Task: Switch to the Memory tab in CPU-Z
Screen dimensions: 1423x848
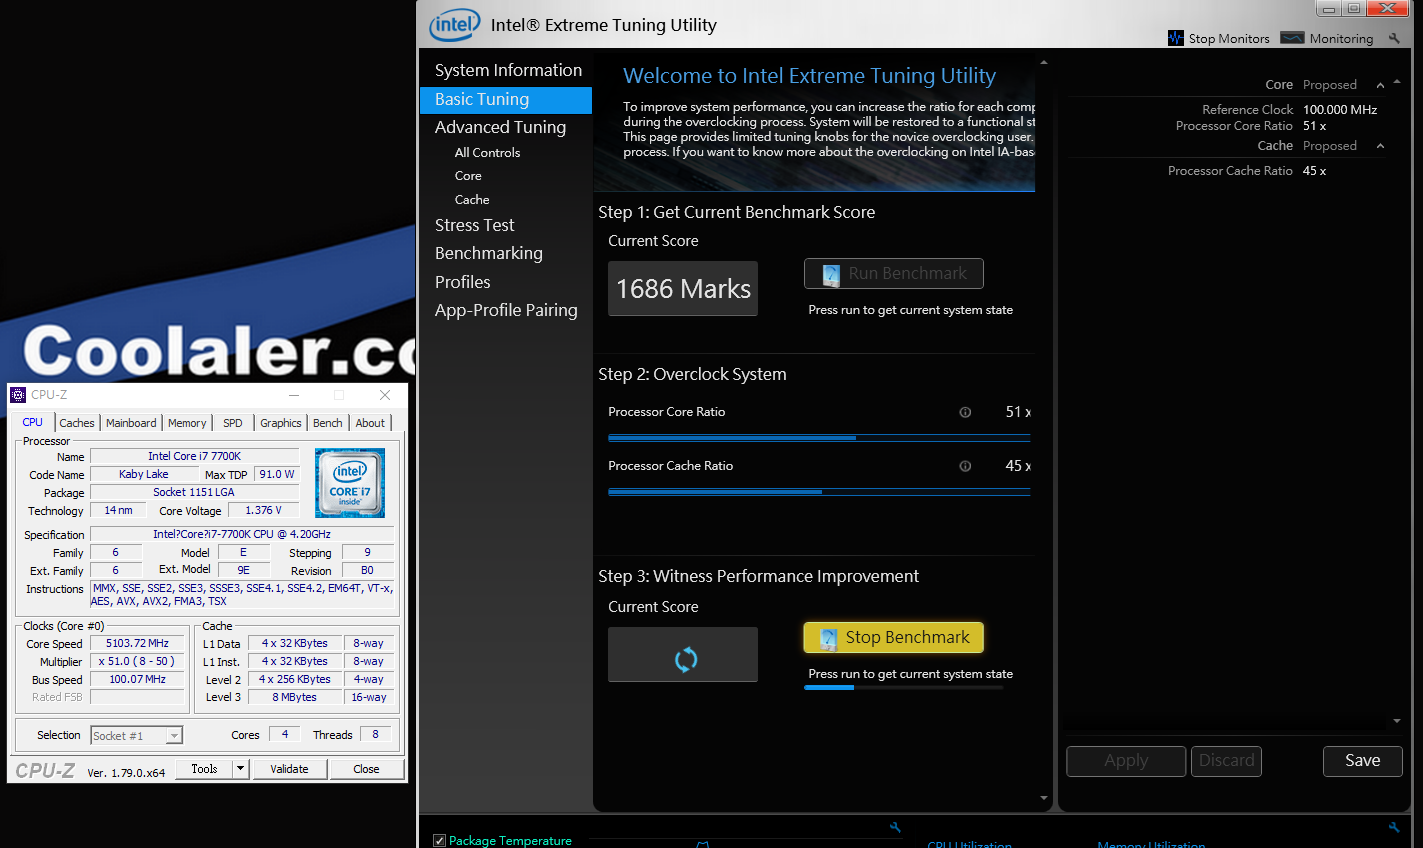Action: click(187, 423)
